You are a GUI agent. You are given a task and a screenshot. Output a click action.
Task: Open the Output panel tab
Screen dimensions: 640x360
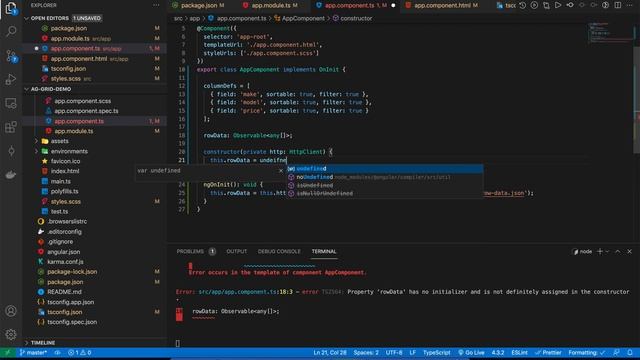coord(237,251)
